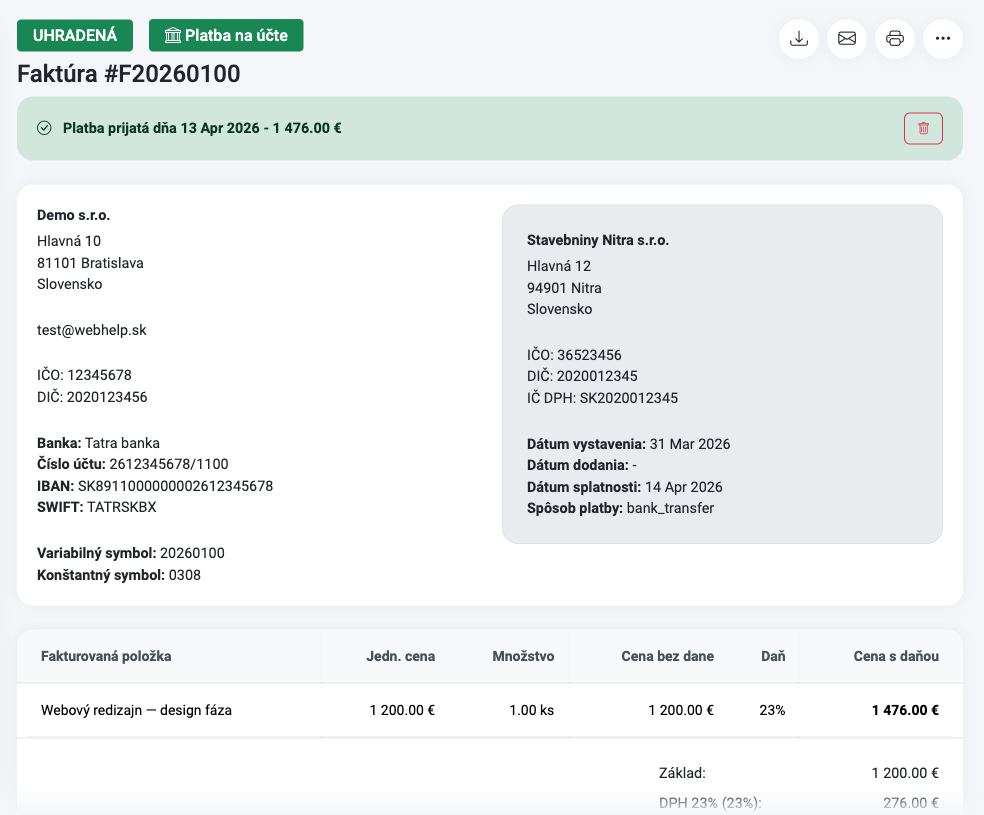Click the Množstvo column header
Viewport: 984px width, 815px height.
tap(523, 656)
